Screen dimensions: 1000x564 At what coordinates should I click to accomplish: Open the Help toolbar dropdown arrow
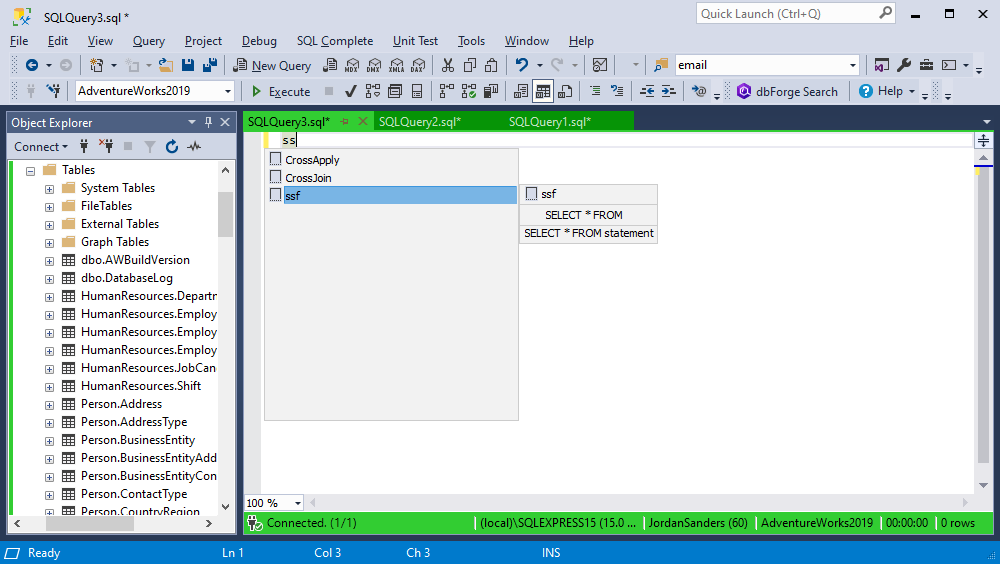point(911,91)
